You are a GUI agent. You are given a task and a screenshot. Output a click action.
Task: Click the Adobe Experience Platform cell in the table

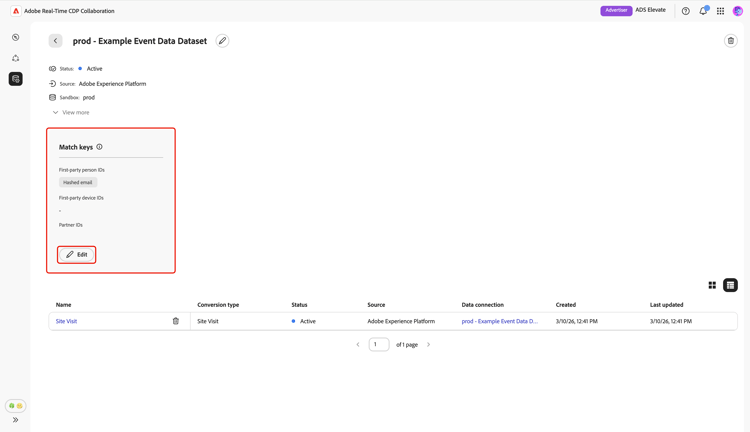[x=401, y=321]
